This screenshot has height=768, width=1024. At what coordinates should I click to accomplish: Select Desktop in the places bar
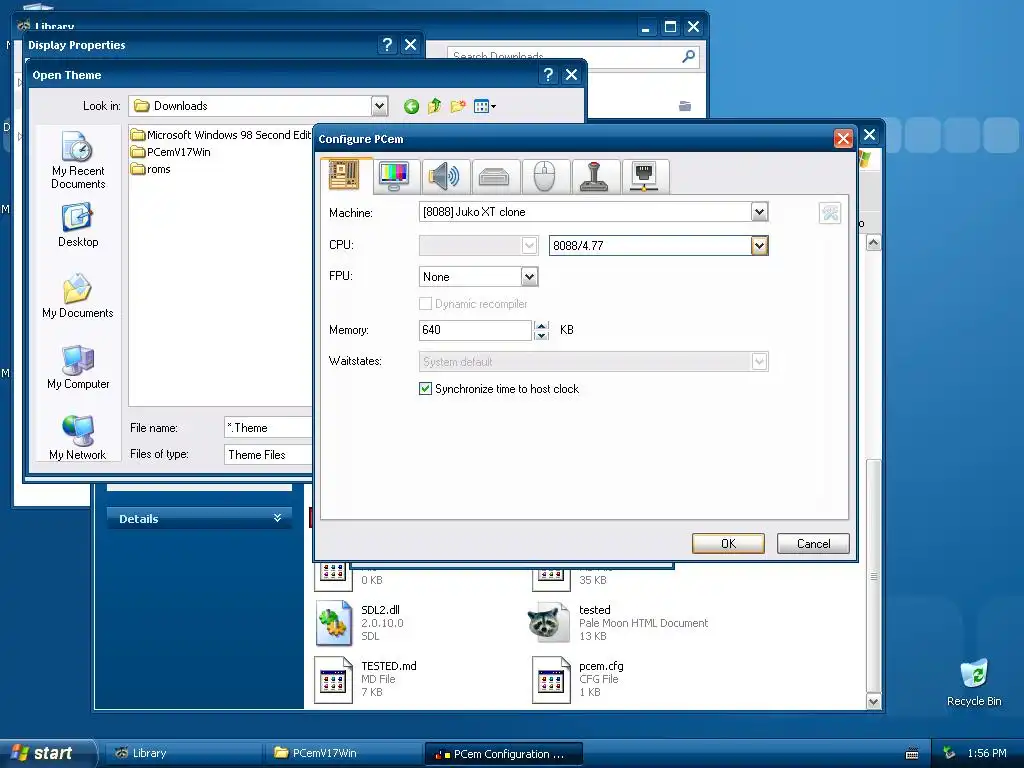(x=78, y=225)
